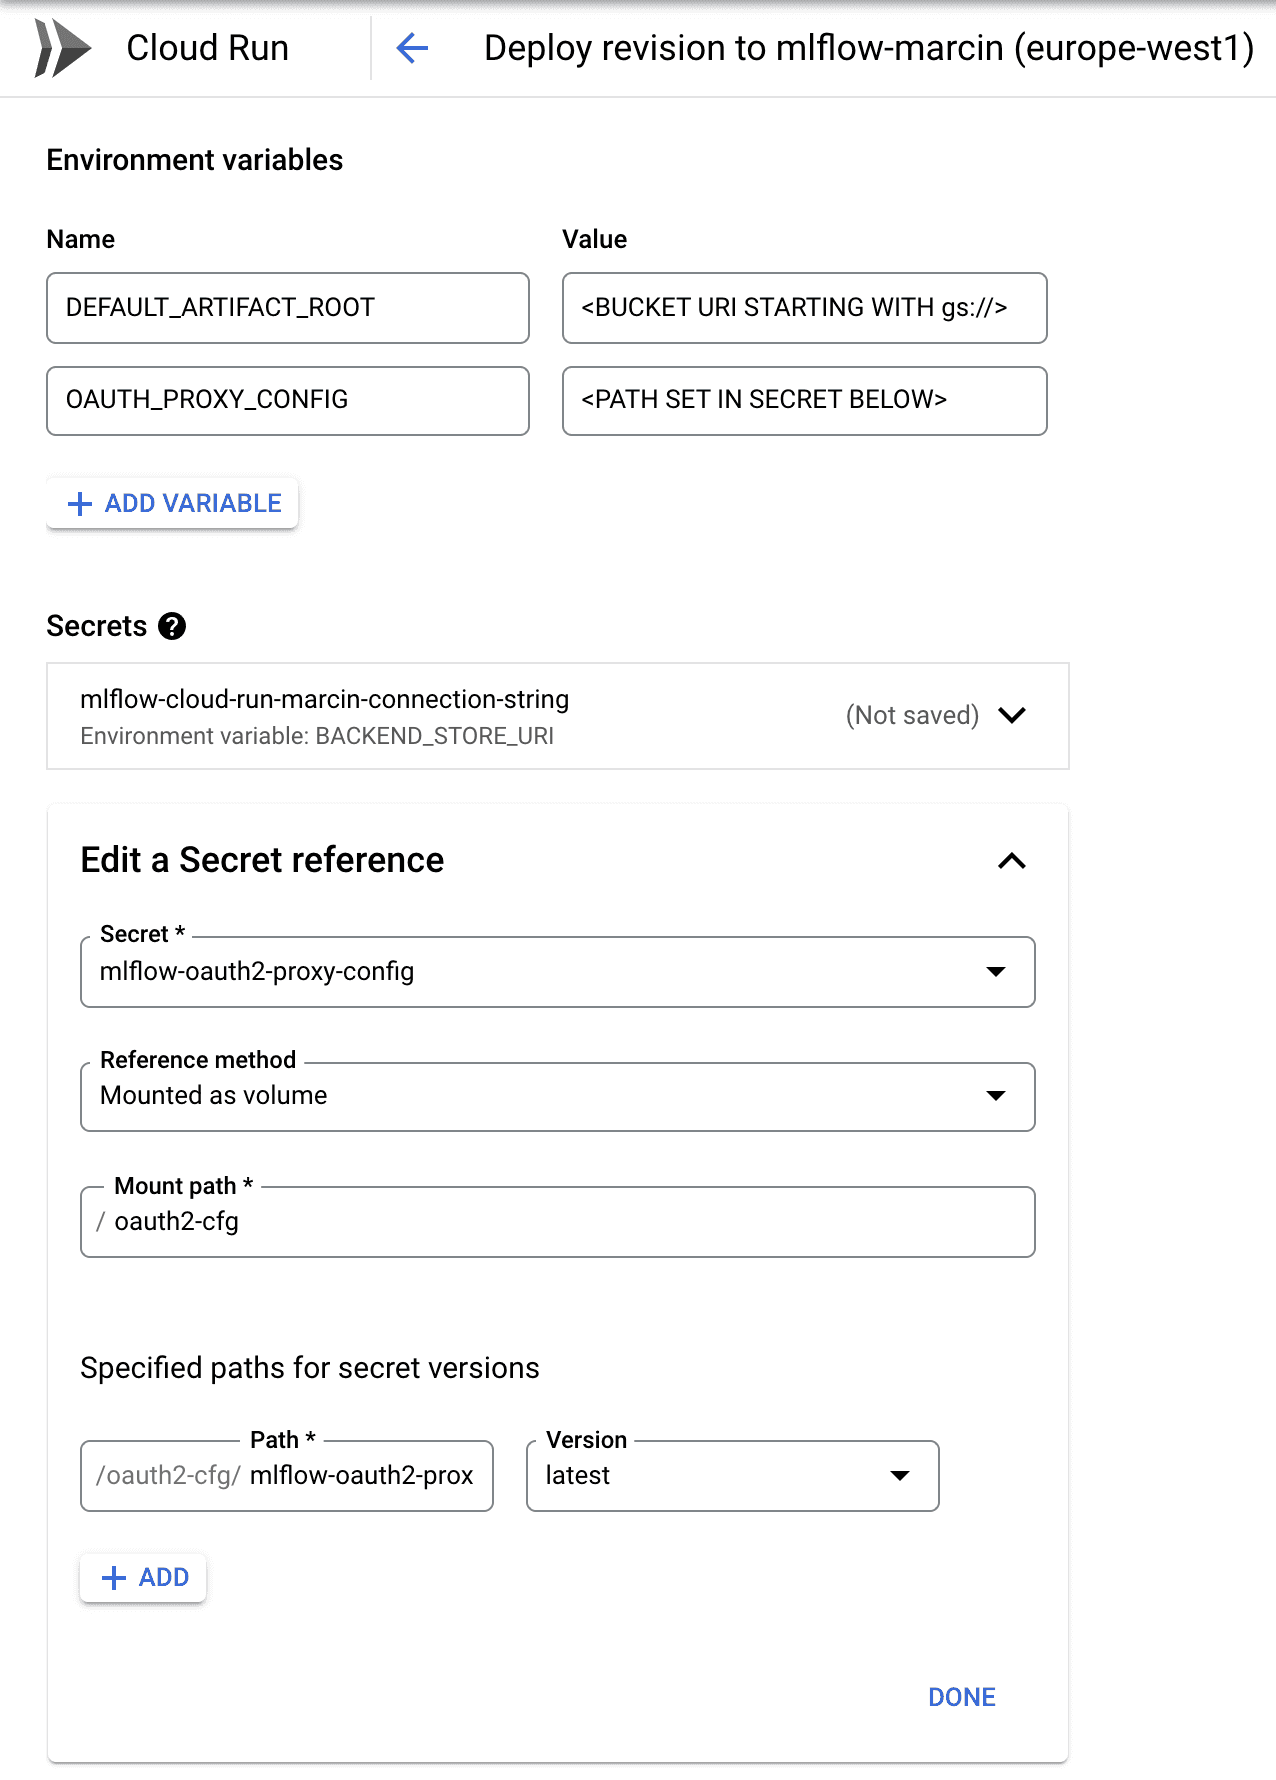Click the plus icon on ADD VARIABLE
Viewport: 1276px width, 1780px height.
tap(80, 504)
